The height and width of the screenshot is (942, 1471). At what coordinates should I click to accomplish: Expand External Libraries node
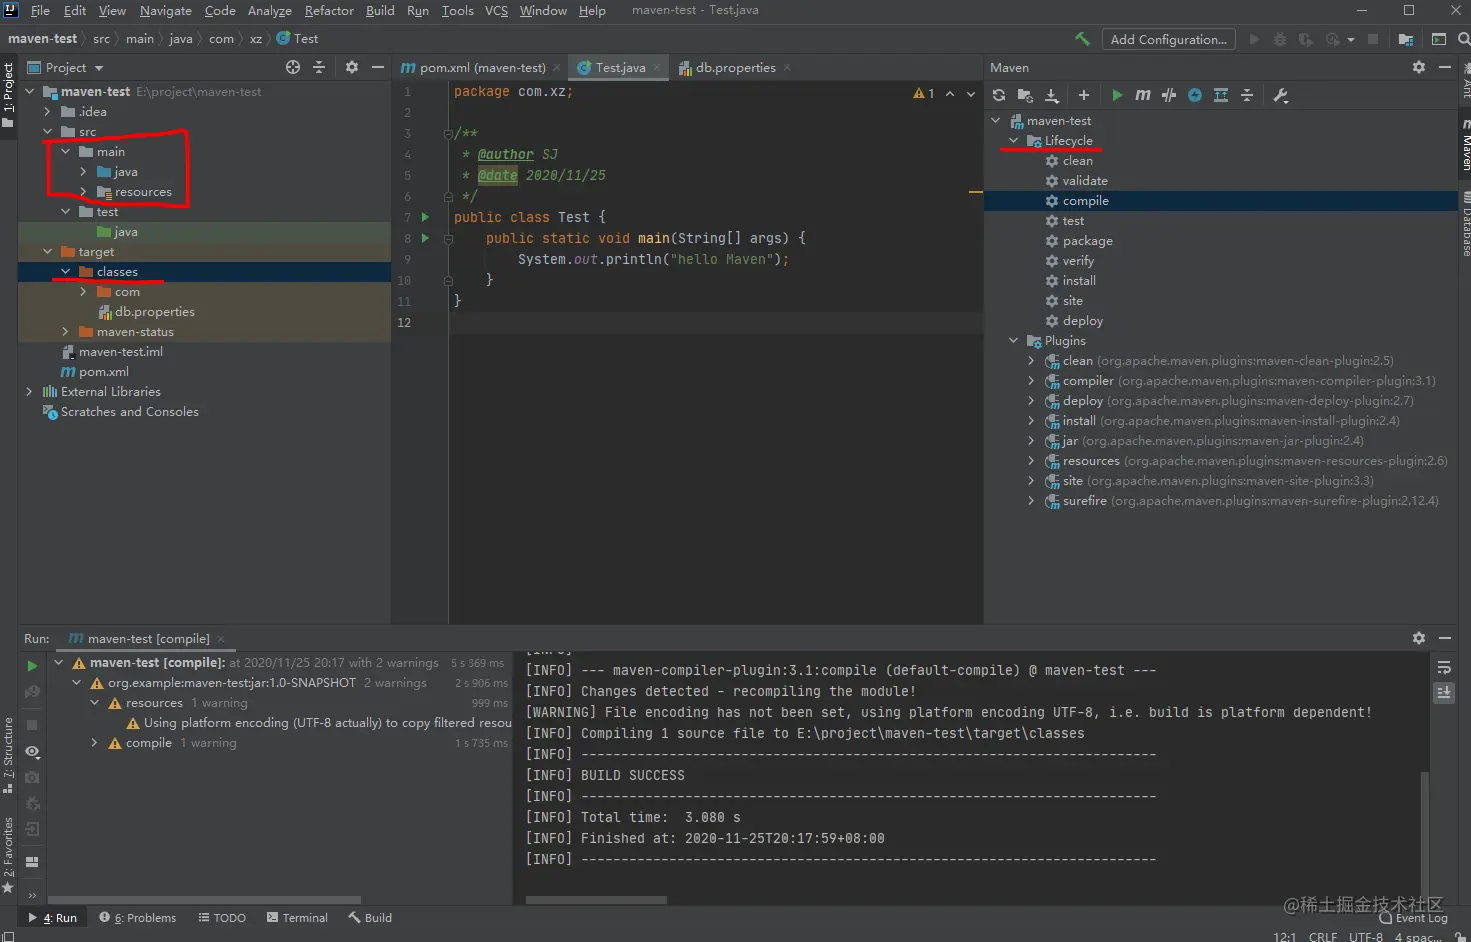tap(29, 391)
